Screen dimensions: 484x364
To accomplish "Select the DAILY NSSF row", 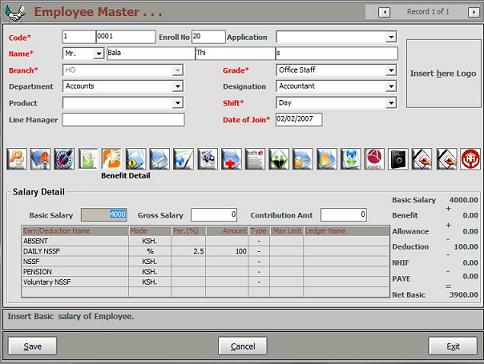I will click(205, 251).
